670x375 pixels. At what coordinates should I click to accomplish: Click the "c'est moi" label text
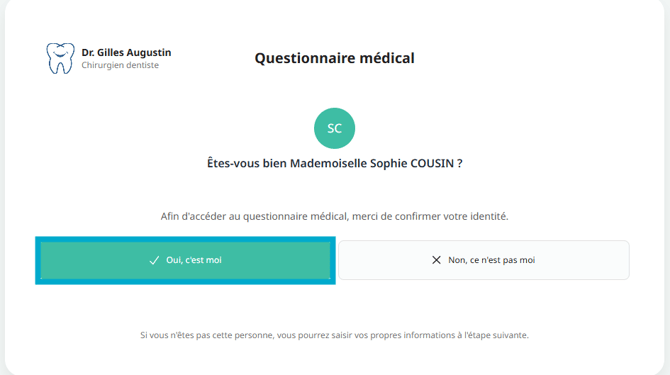pos(203,260)
